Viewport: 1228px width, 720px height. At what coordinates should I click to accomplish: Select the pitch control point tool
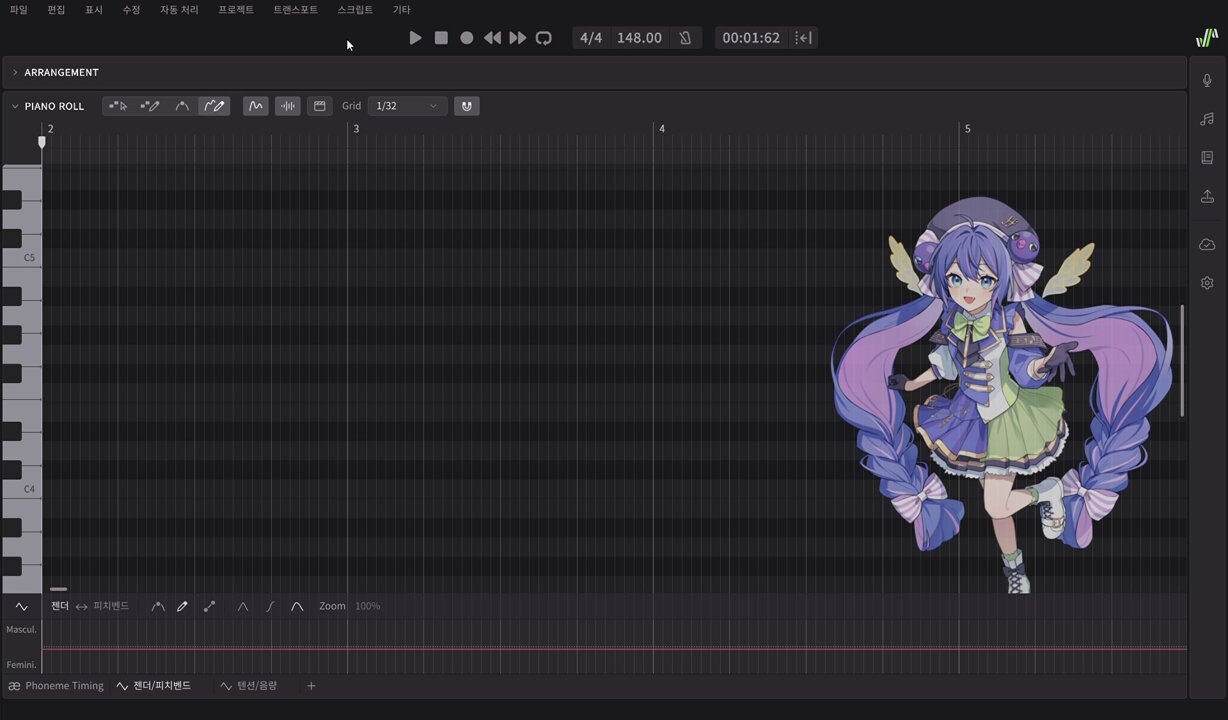(x=182, y=106)
